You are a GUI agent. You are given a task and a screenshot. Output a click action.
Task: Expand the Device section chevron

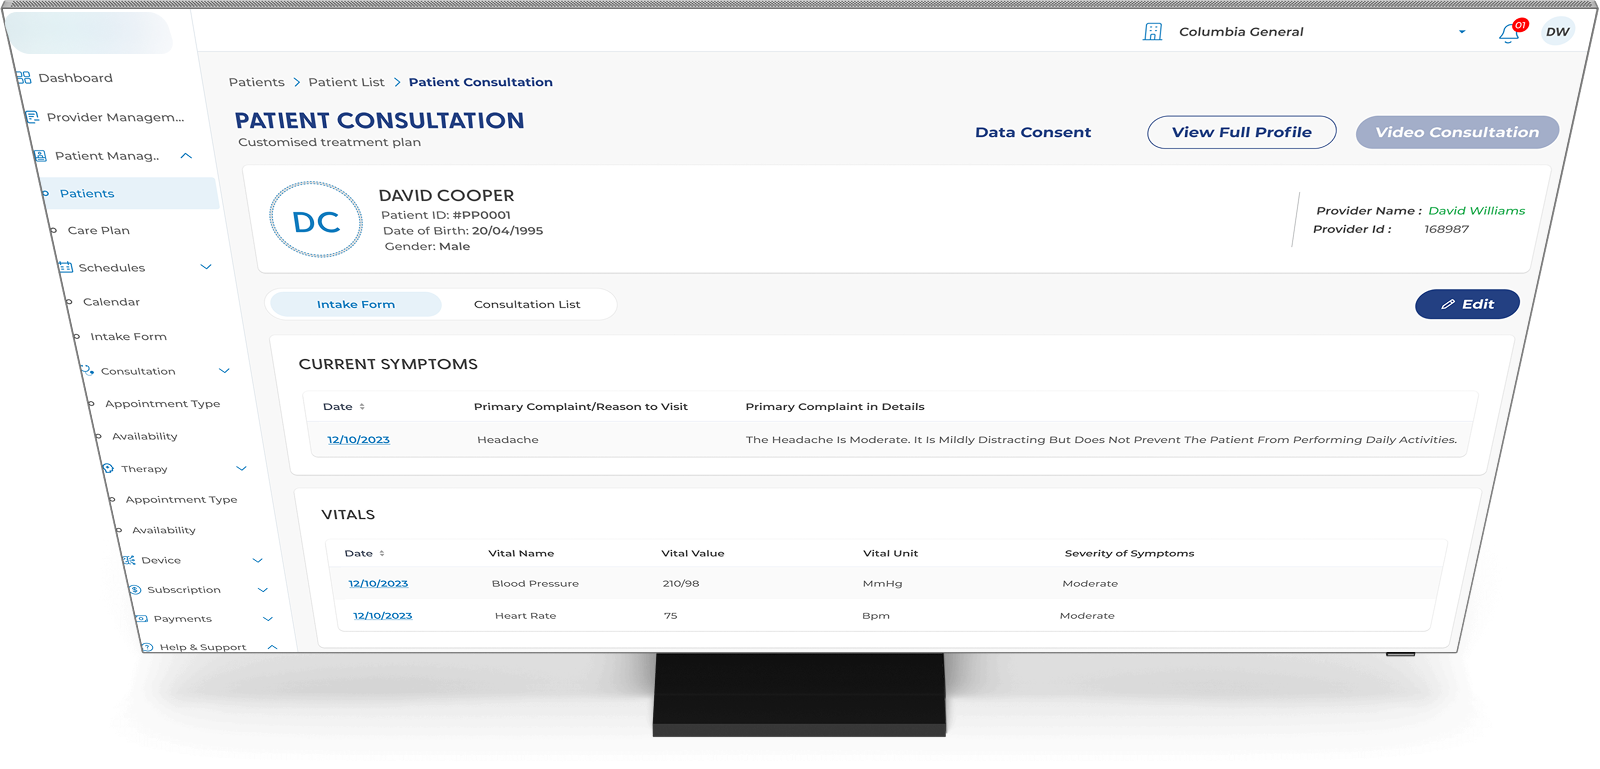(257, 560)
